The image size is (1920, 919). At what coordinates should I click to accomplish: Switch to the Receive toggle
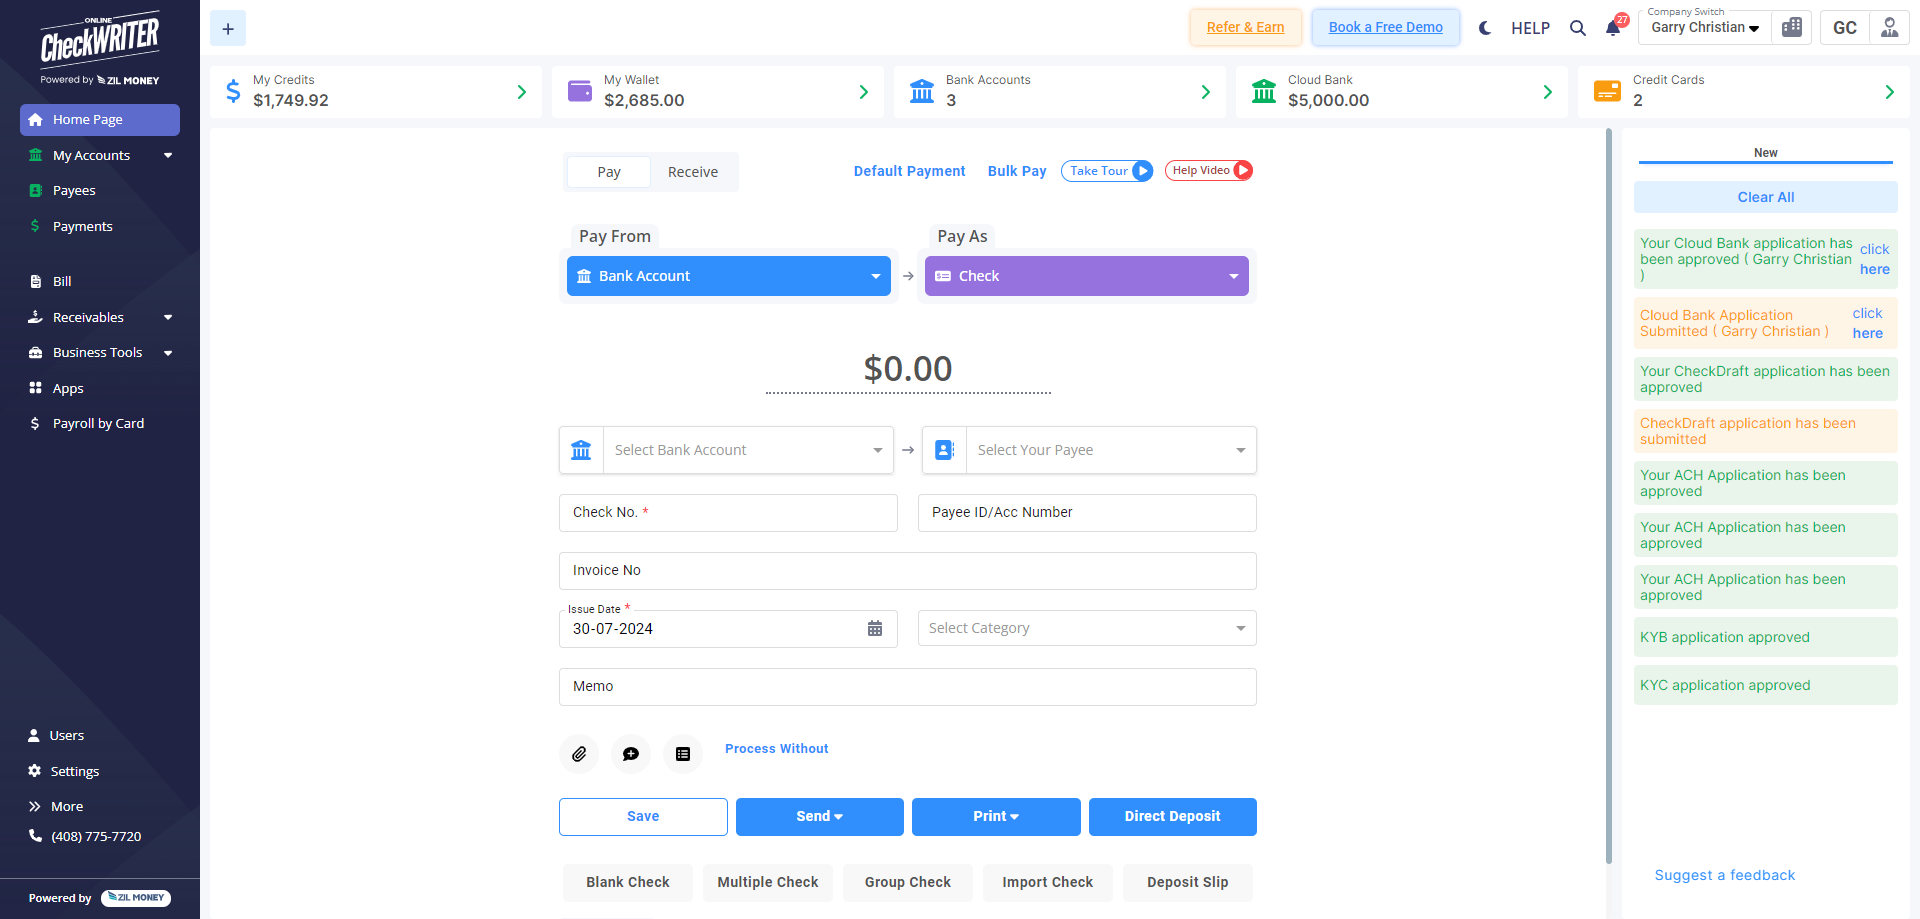pos(693,172)
